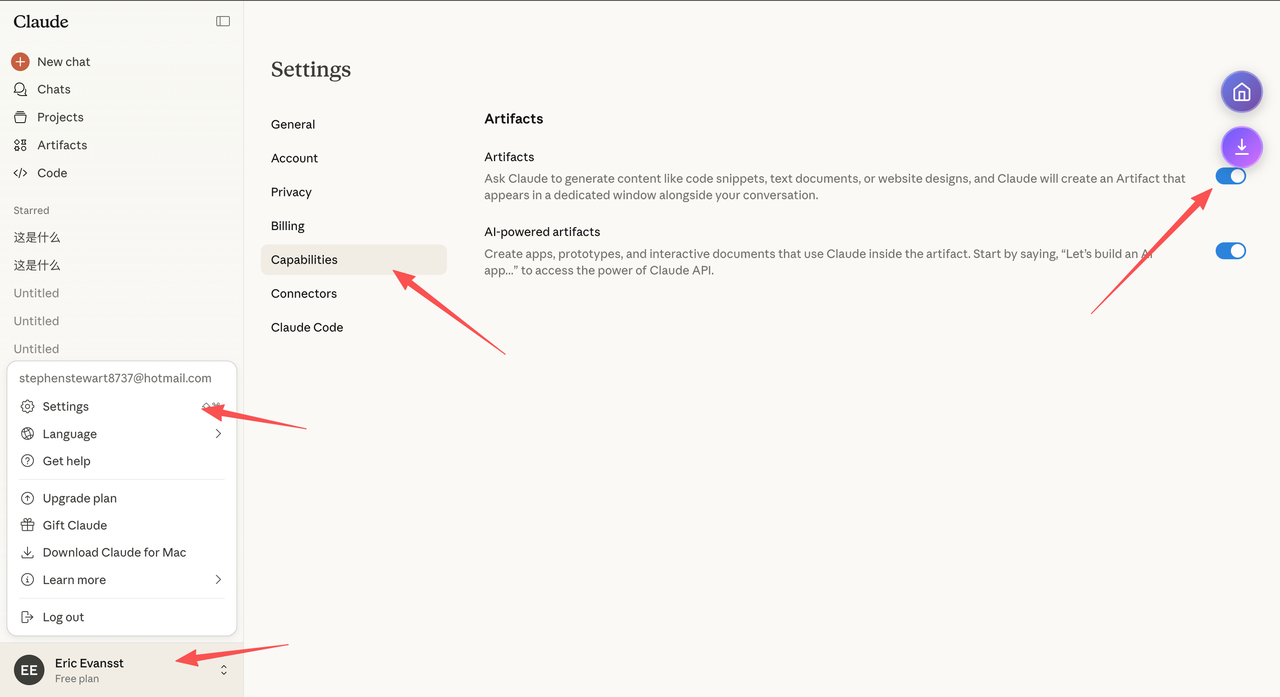This screenshot has height=697, width=1280.
Task: Expand the Language submenu
Action: pos(218,434)
